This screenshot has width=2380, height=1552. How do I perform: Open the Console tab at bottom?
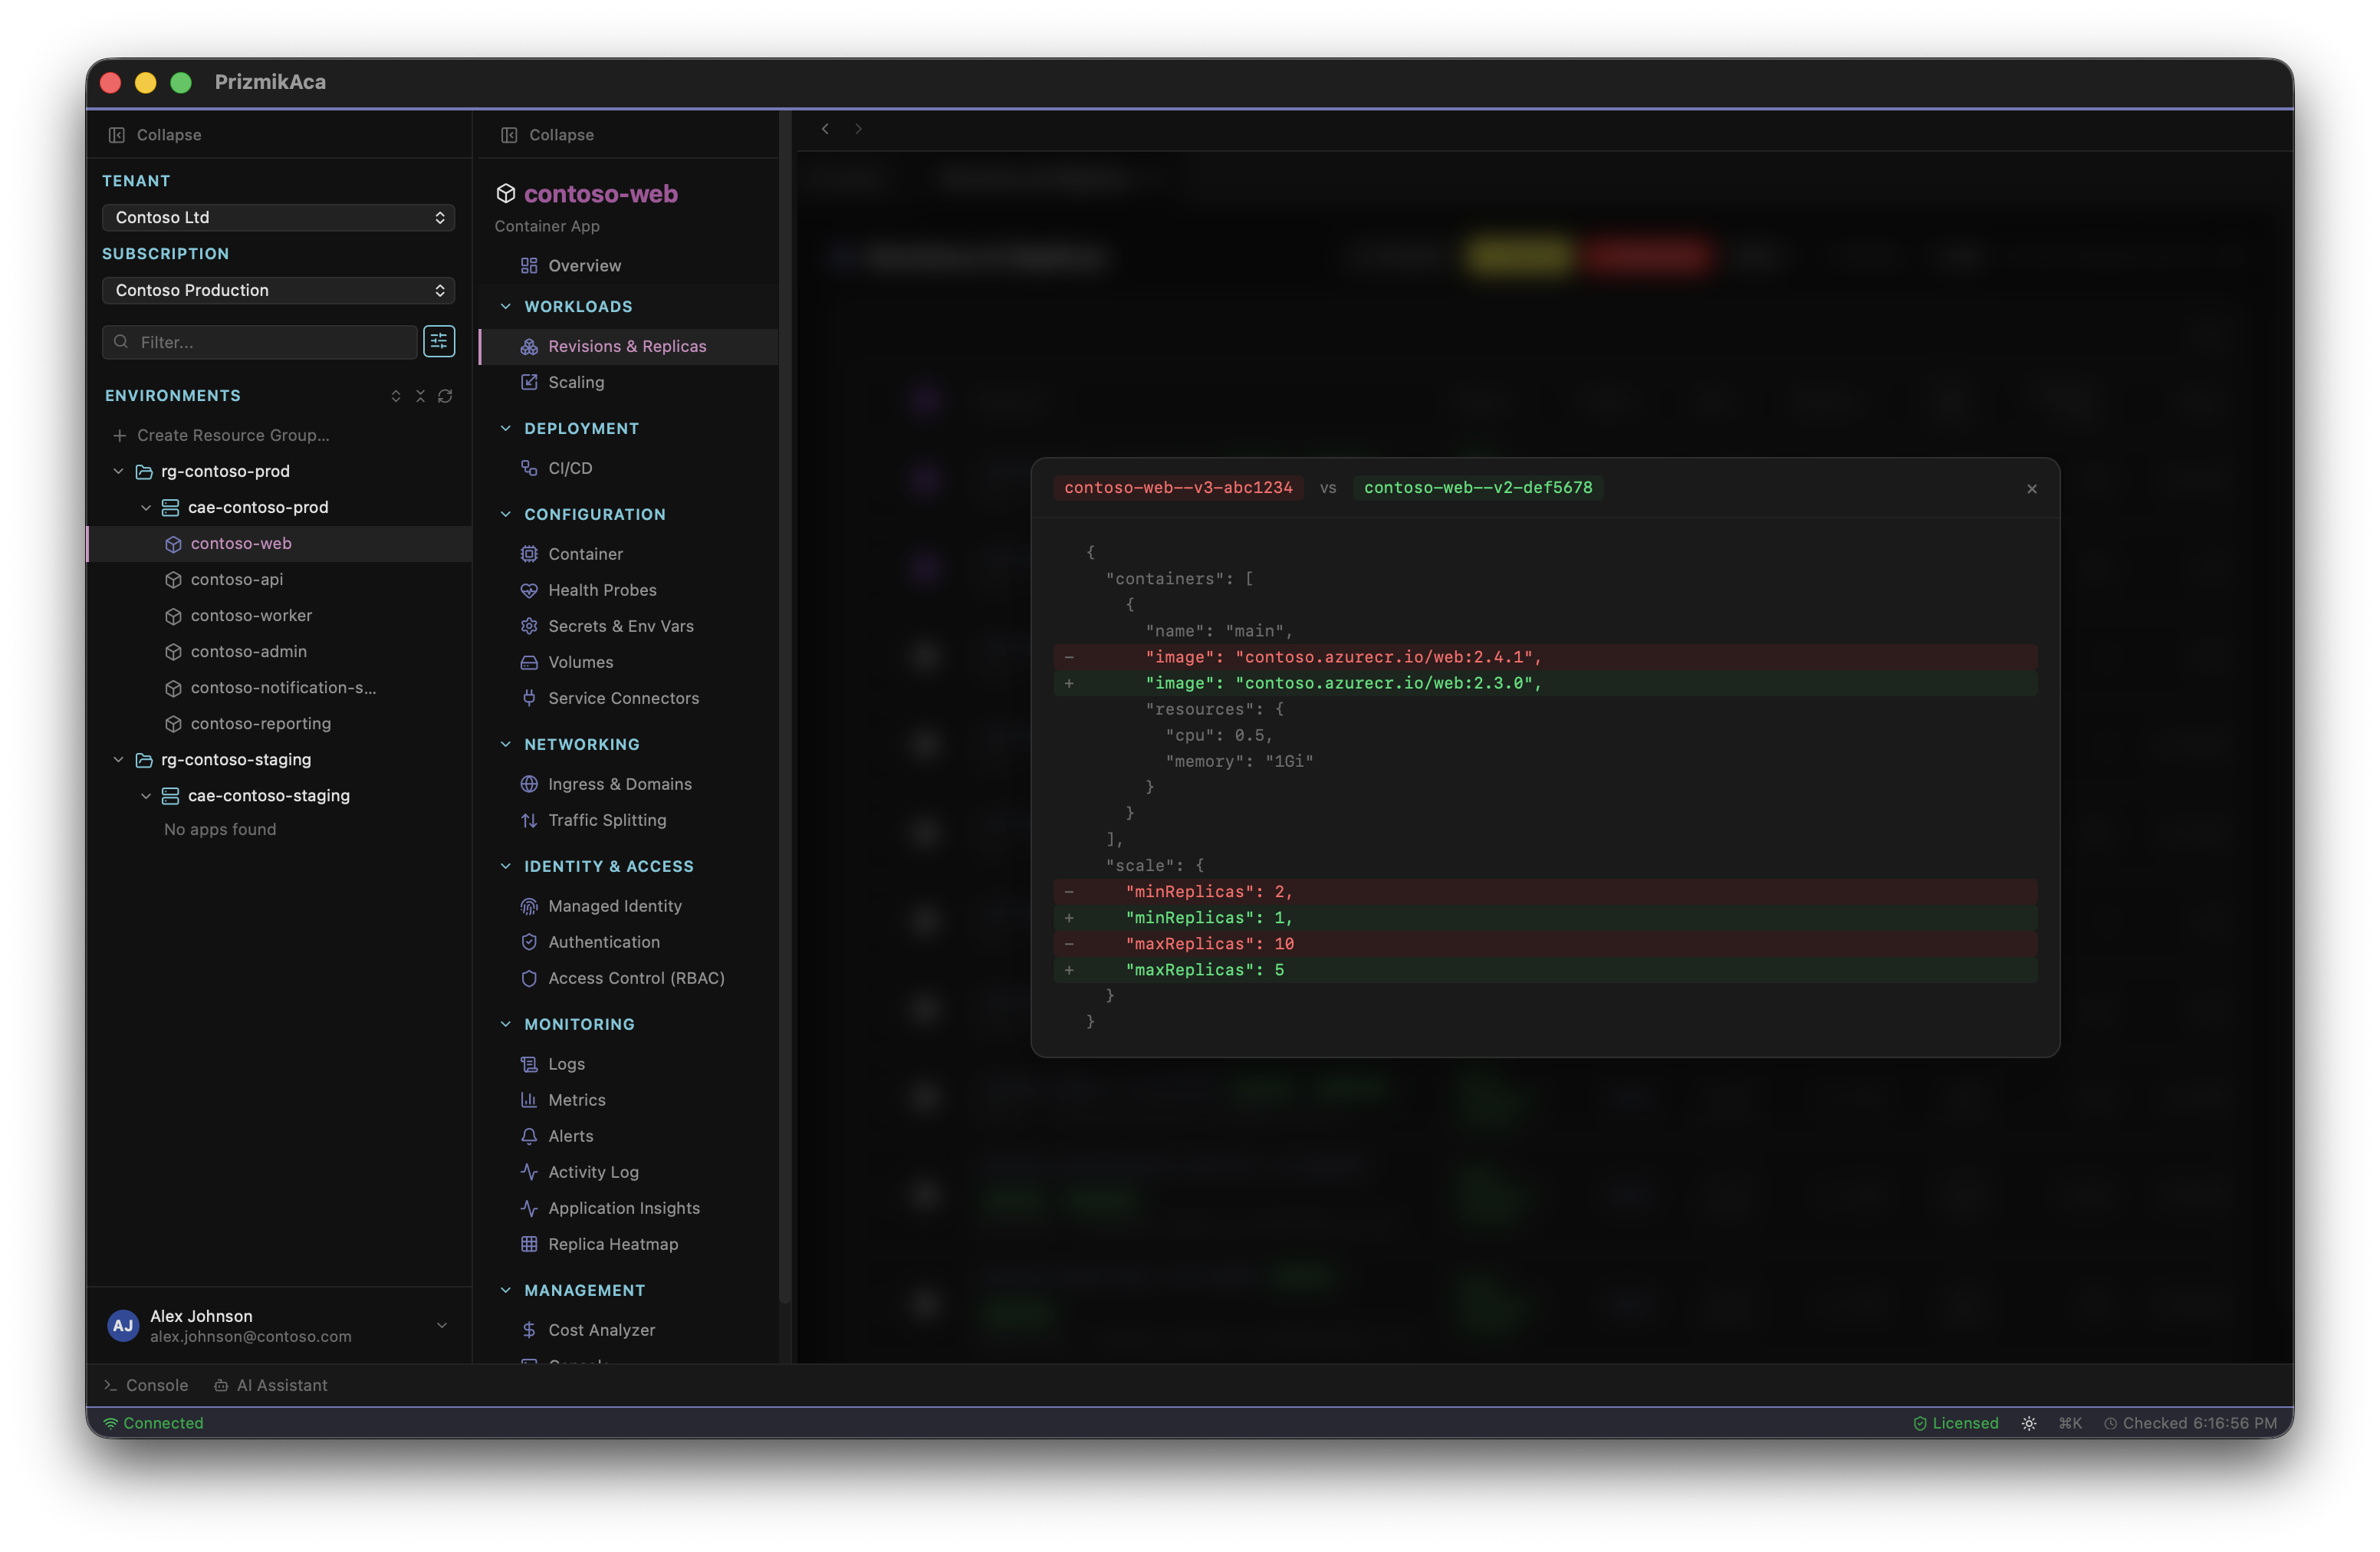146,1385
